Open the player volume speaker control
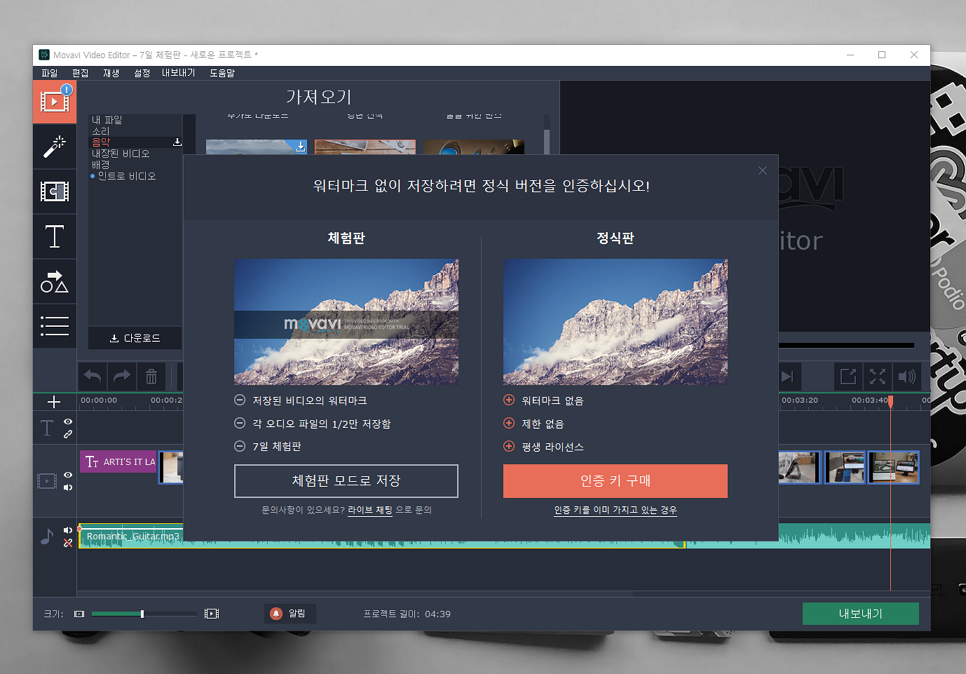 coord(907,376)
